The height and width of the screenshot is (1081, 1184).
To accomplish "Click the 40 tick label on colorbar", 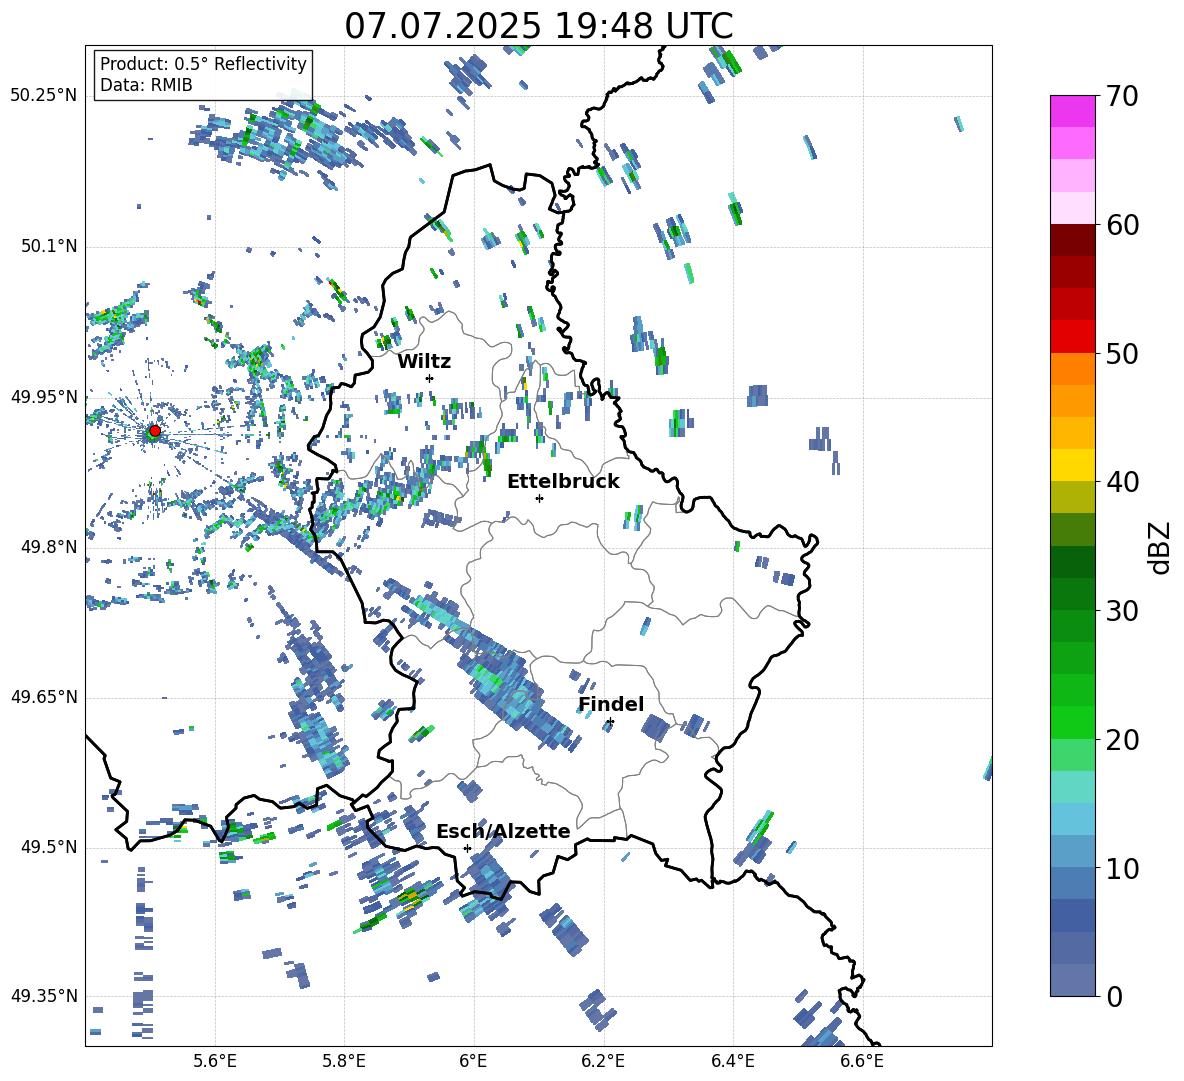I will point(1121,482).
